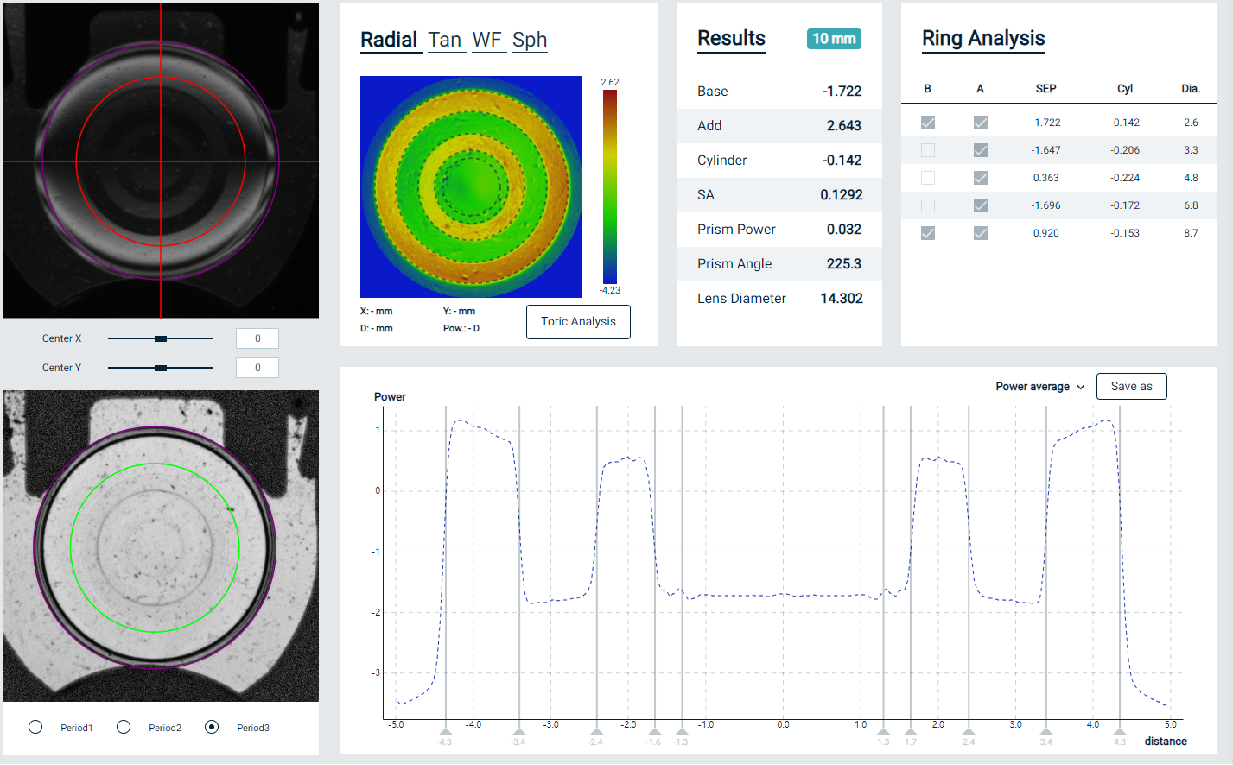This screenshot has height=765, width=1233.
Task: Click the radial power color map image
Action: 471,185
